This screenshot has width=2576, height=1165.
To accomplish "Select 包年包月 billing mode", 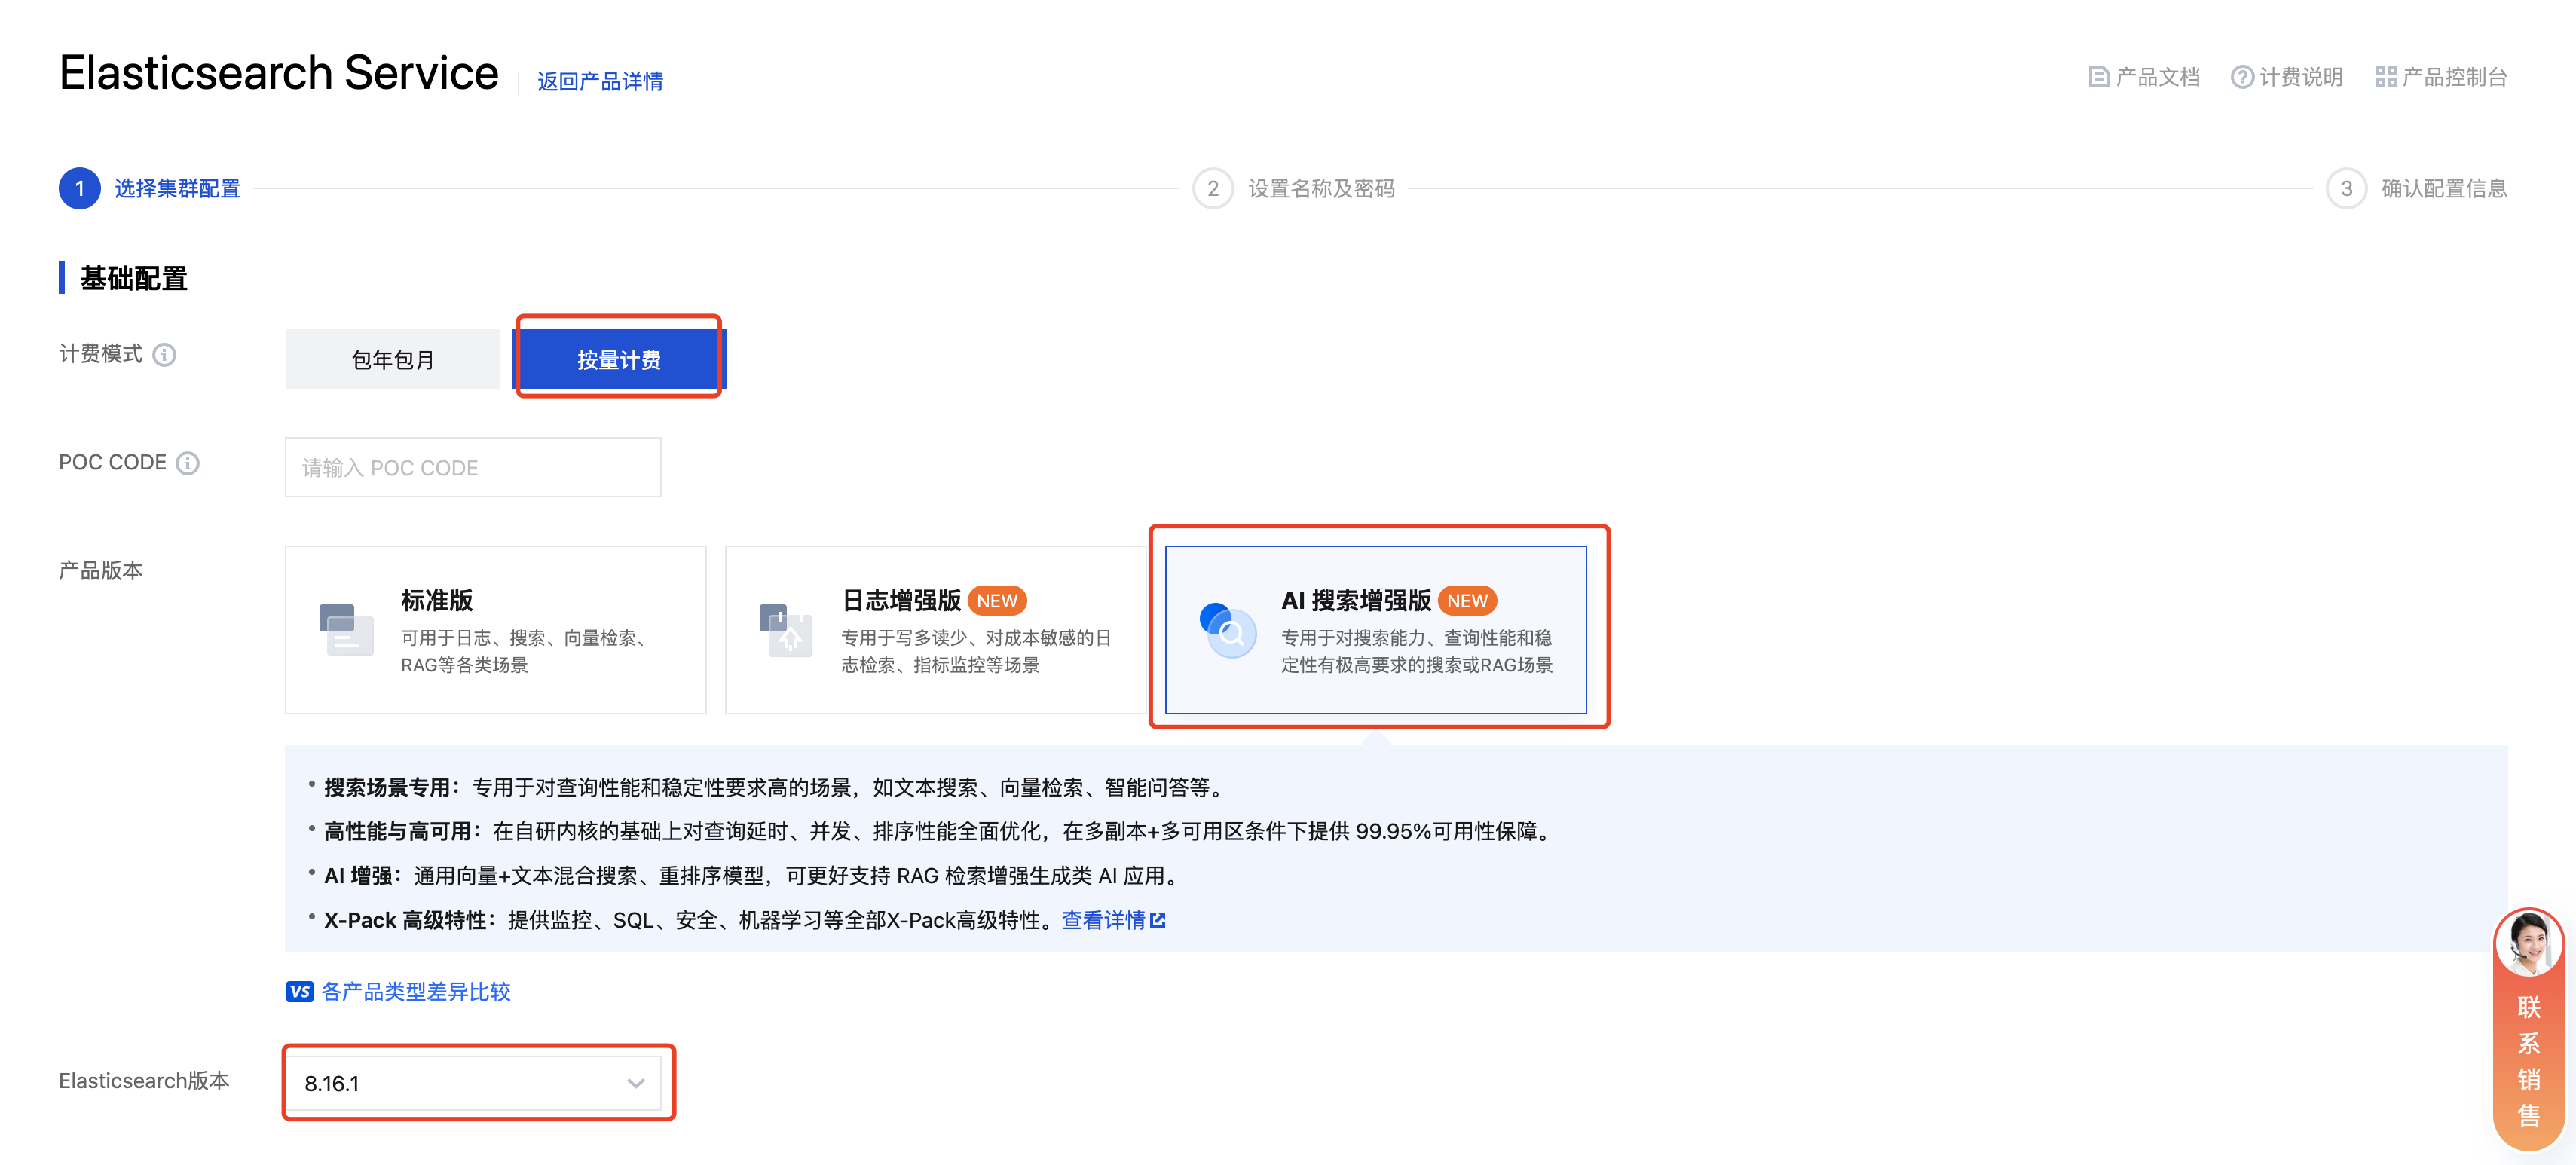I will click(393, 359).
